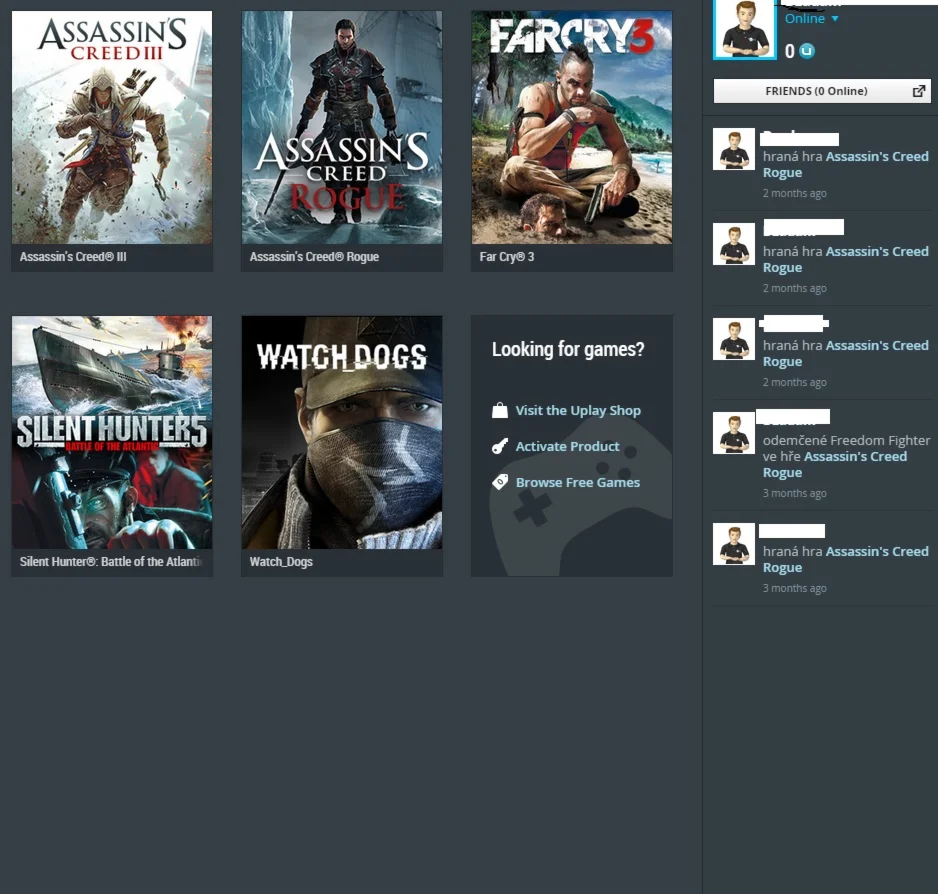938x894 pixels.
Task: Click the bottom friend's avatar in the activity feed
Action: (733, 543)
